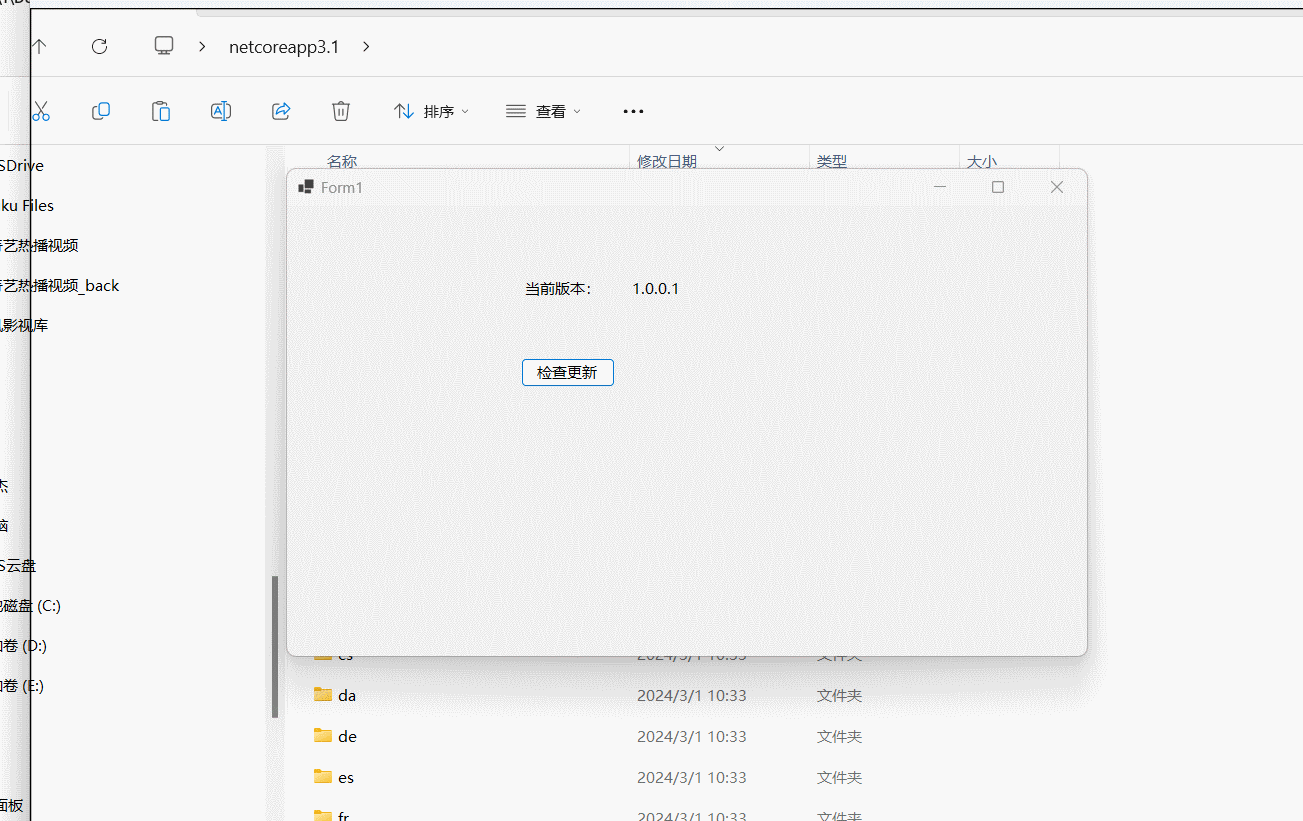Viewport: 1303px width, 821px height.
Task: Click the Up arrow navigation icon
Action: point(39,46)
